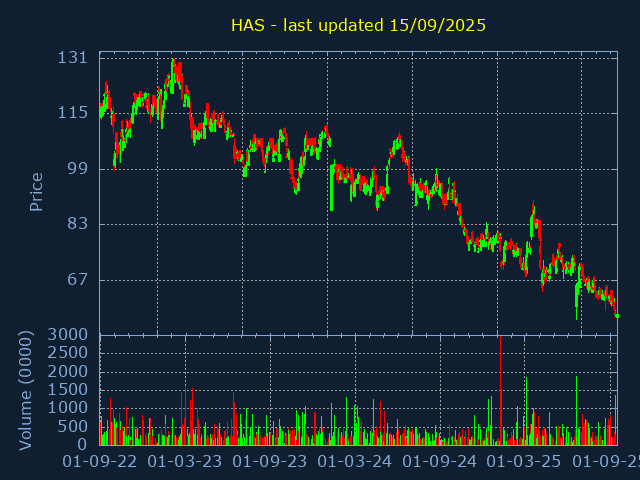This screenshot has height=480, width=640.
Task: Click the date label 01-03-23
Action: click(184, 462)
